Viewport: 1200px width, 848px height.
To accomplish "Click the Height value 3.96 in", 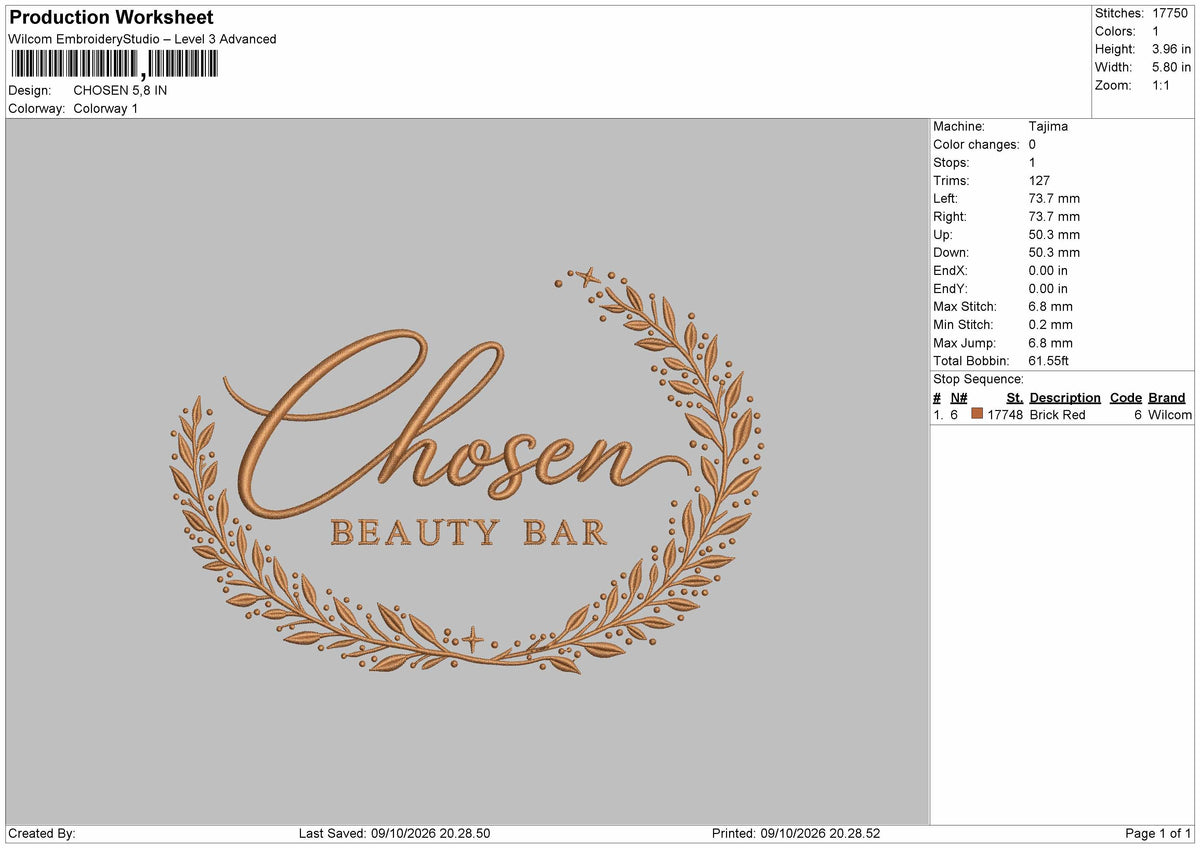I will pos(1171,49).
